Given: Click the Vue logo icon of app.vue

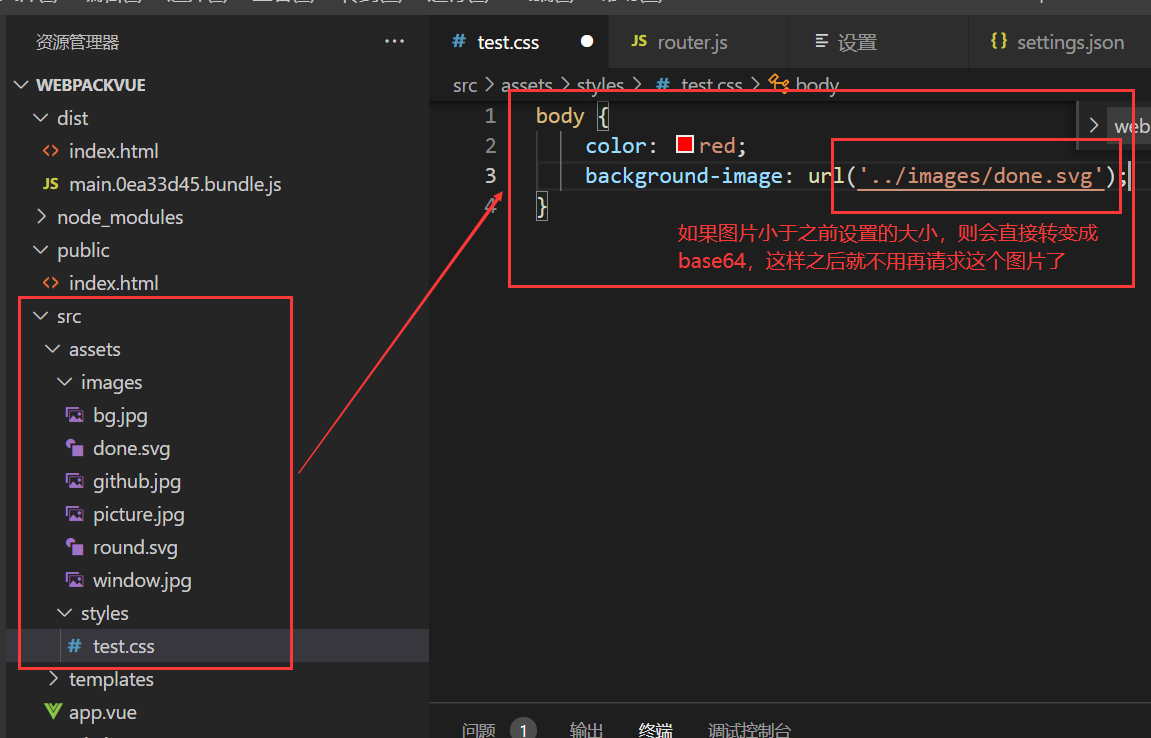Looking at the screenshot, I should tap(53, 711).
